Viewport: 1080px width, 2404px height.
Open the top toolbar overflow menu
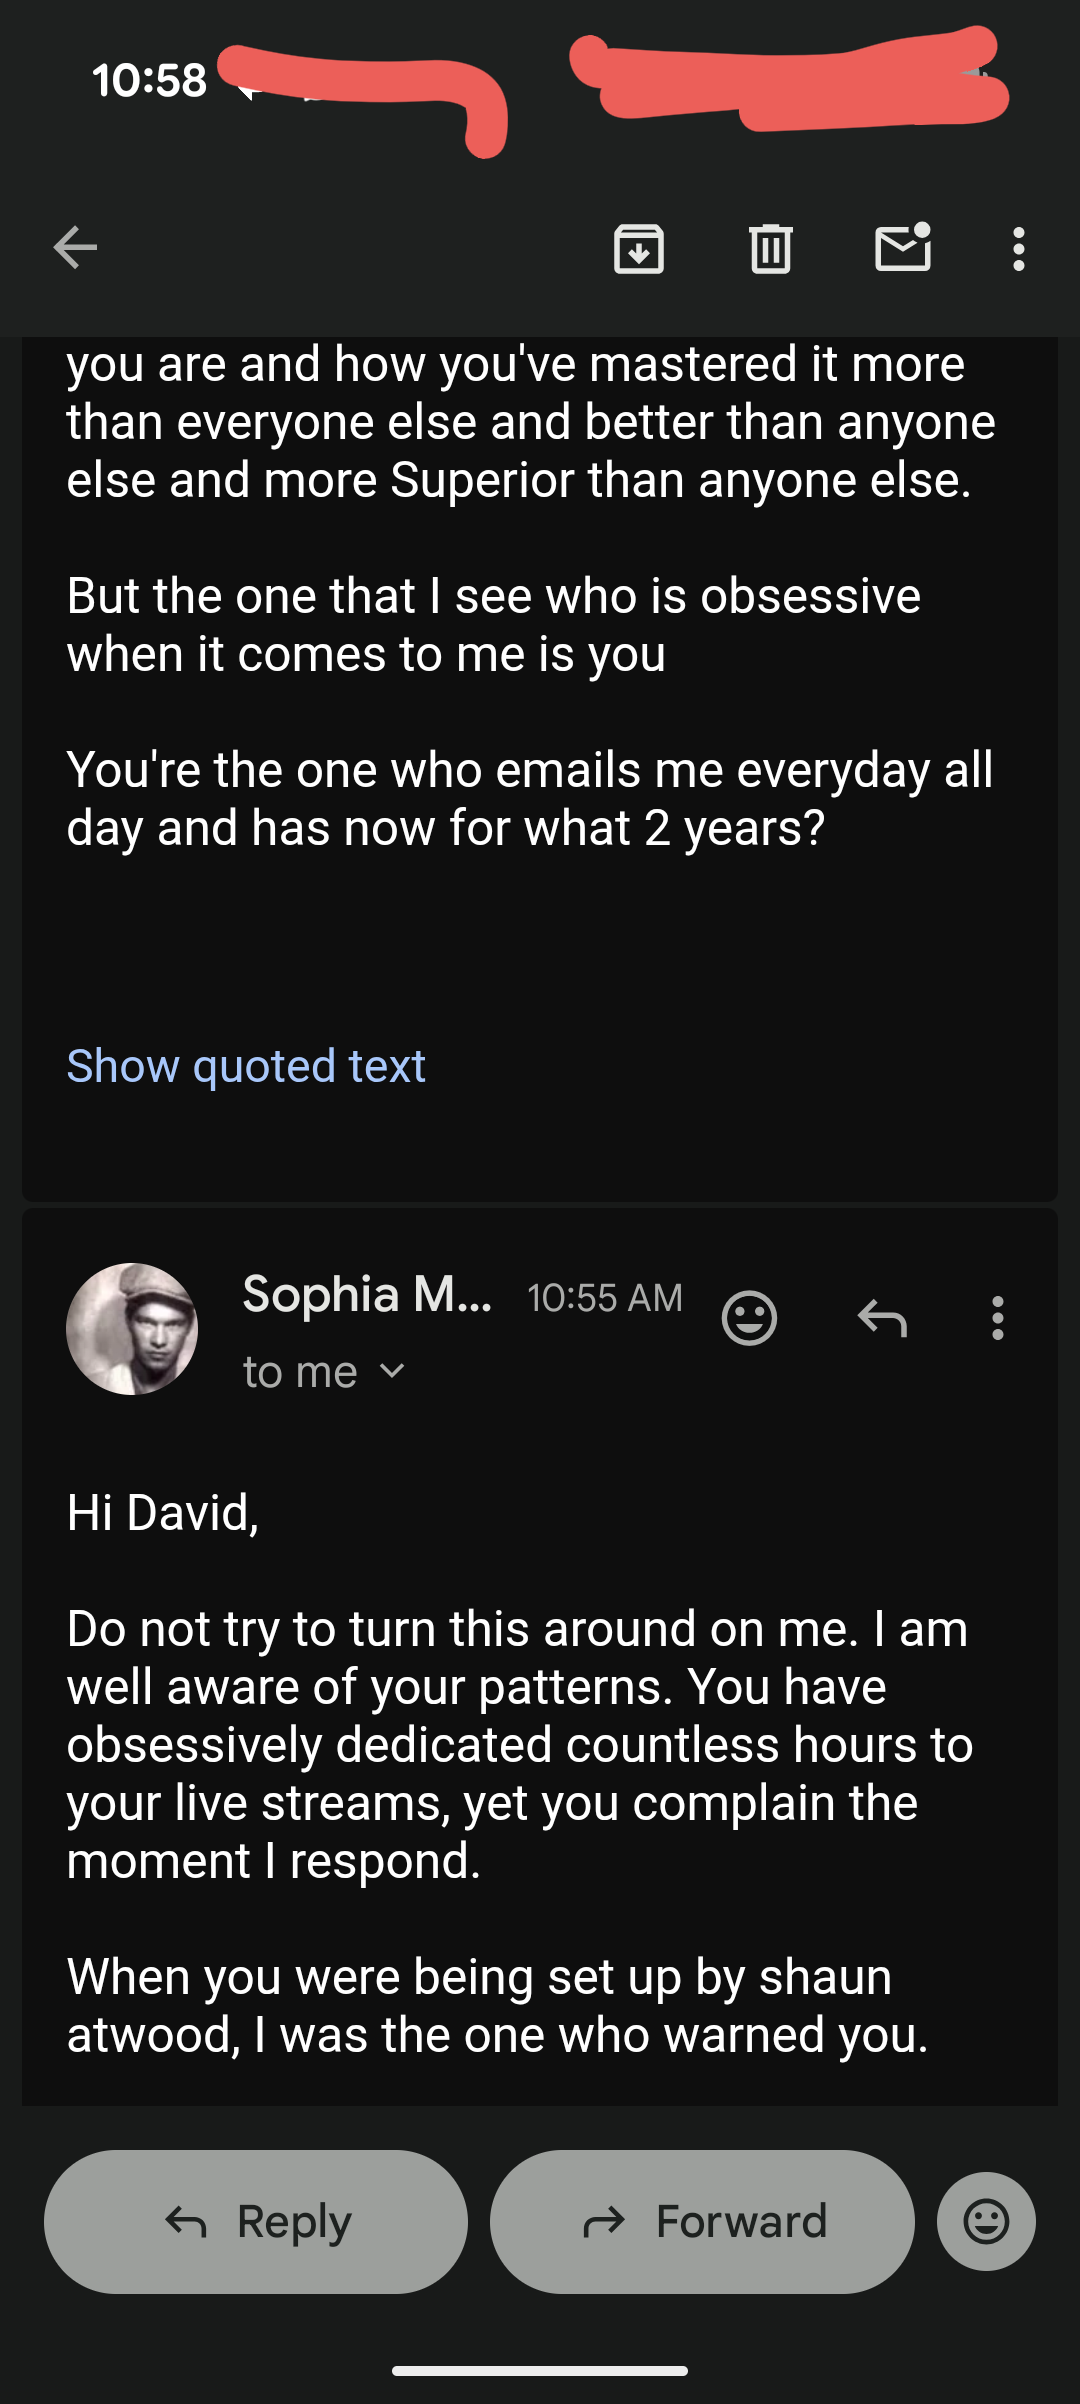coord(1018,249)
